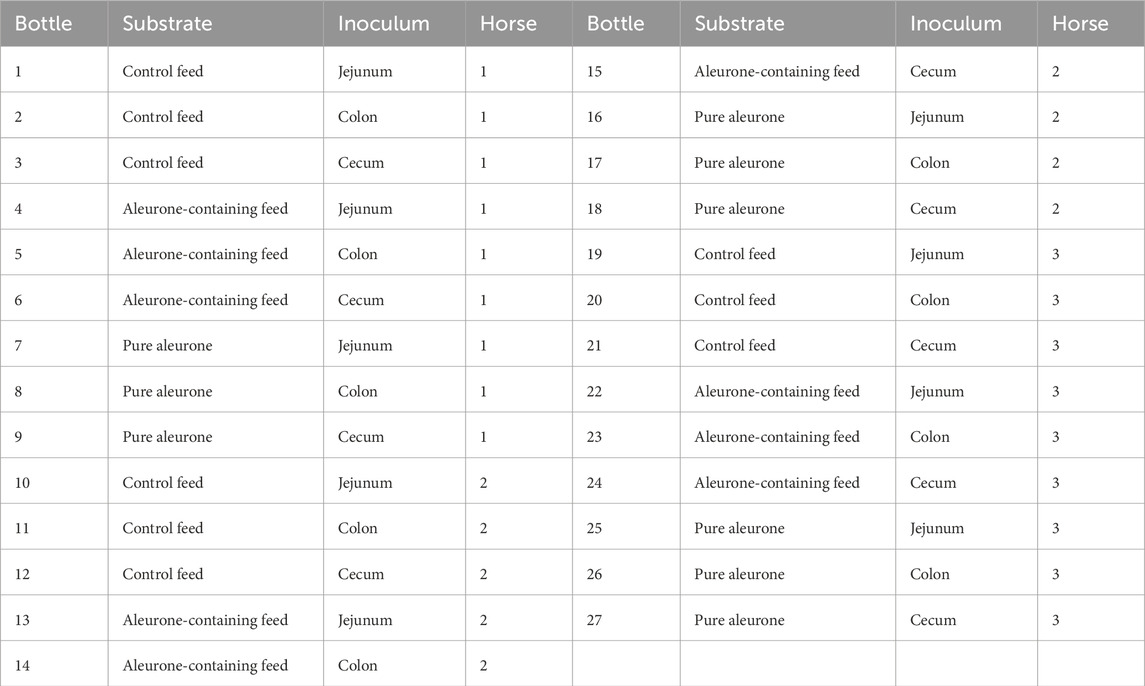Click the substrate cell for bottle 16
This screenshot has width=1145, height=686.
pyautogui.click(x=739, y=117)
